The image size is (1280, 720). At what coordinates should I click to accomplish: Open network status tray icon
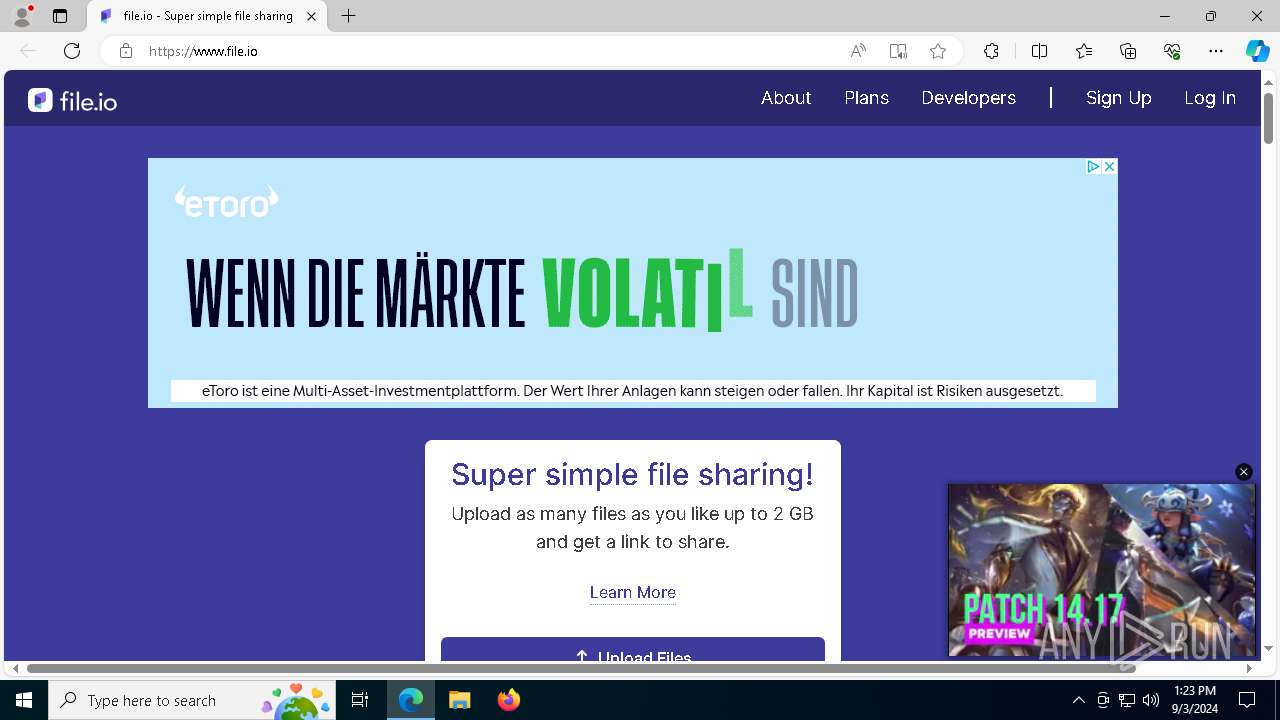[x=1127, y=700]
